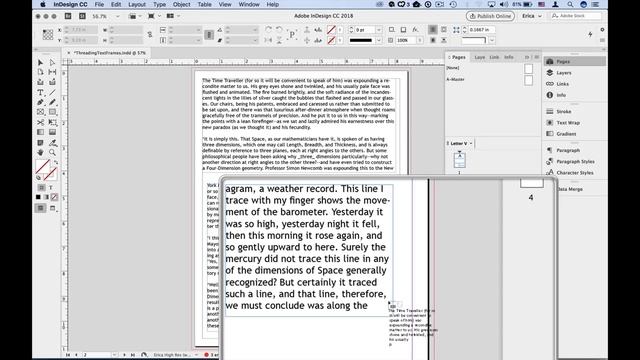Image resolution: width=640 pixels, height=360 pixels.
Task: Select the A-Master page thumbnail
Action: pyautogui.click(x=528, y=80)
